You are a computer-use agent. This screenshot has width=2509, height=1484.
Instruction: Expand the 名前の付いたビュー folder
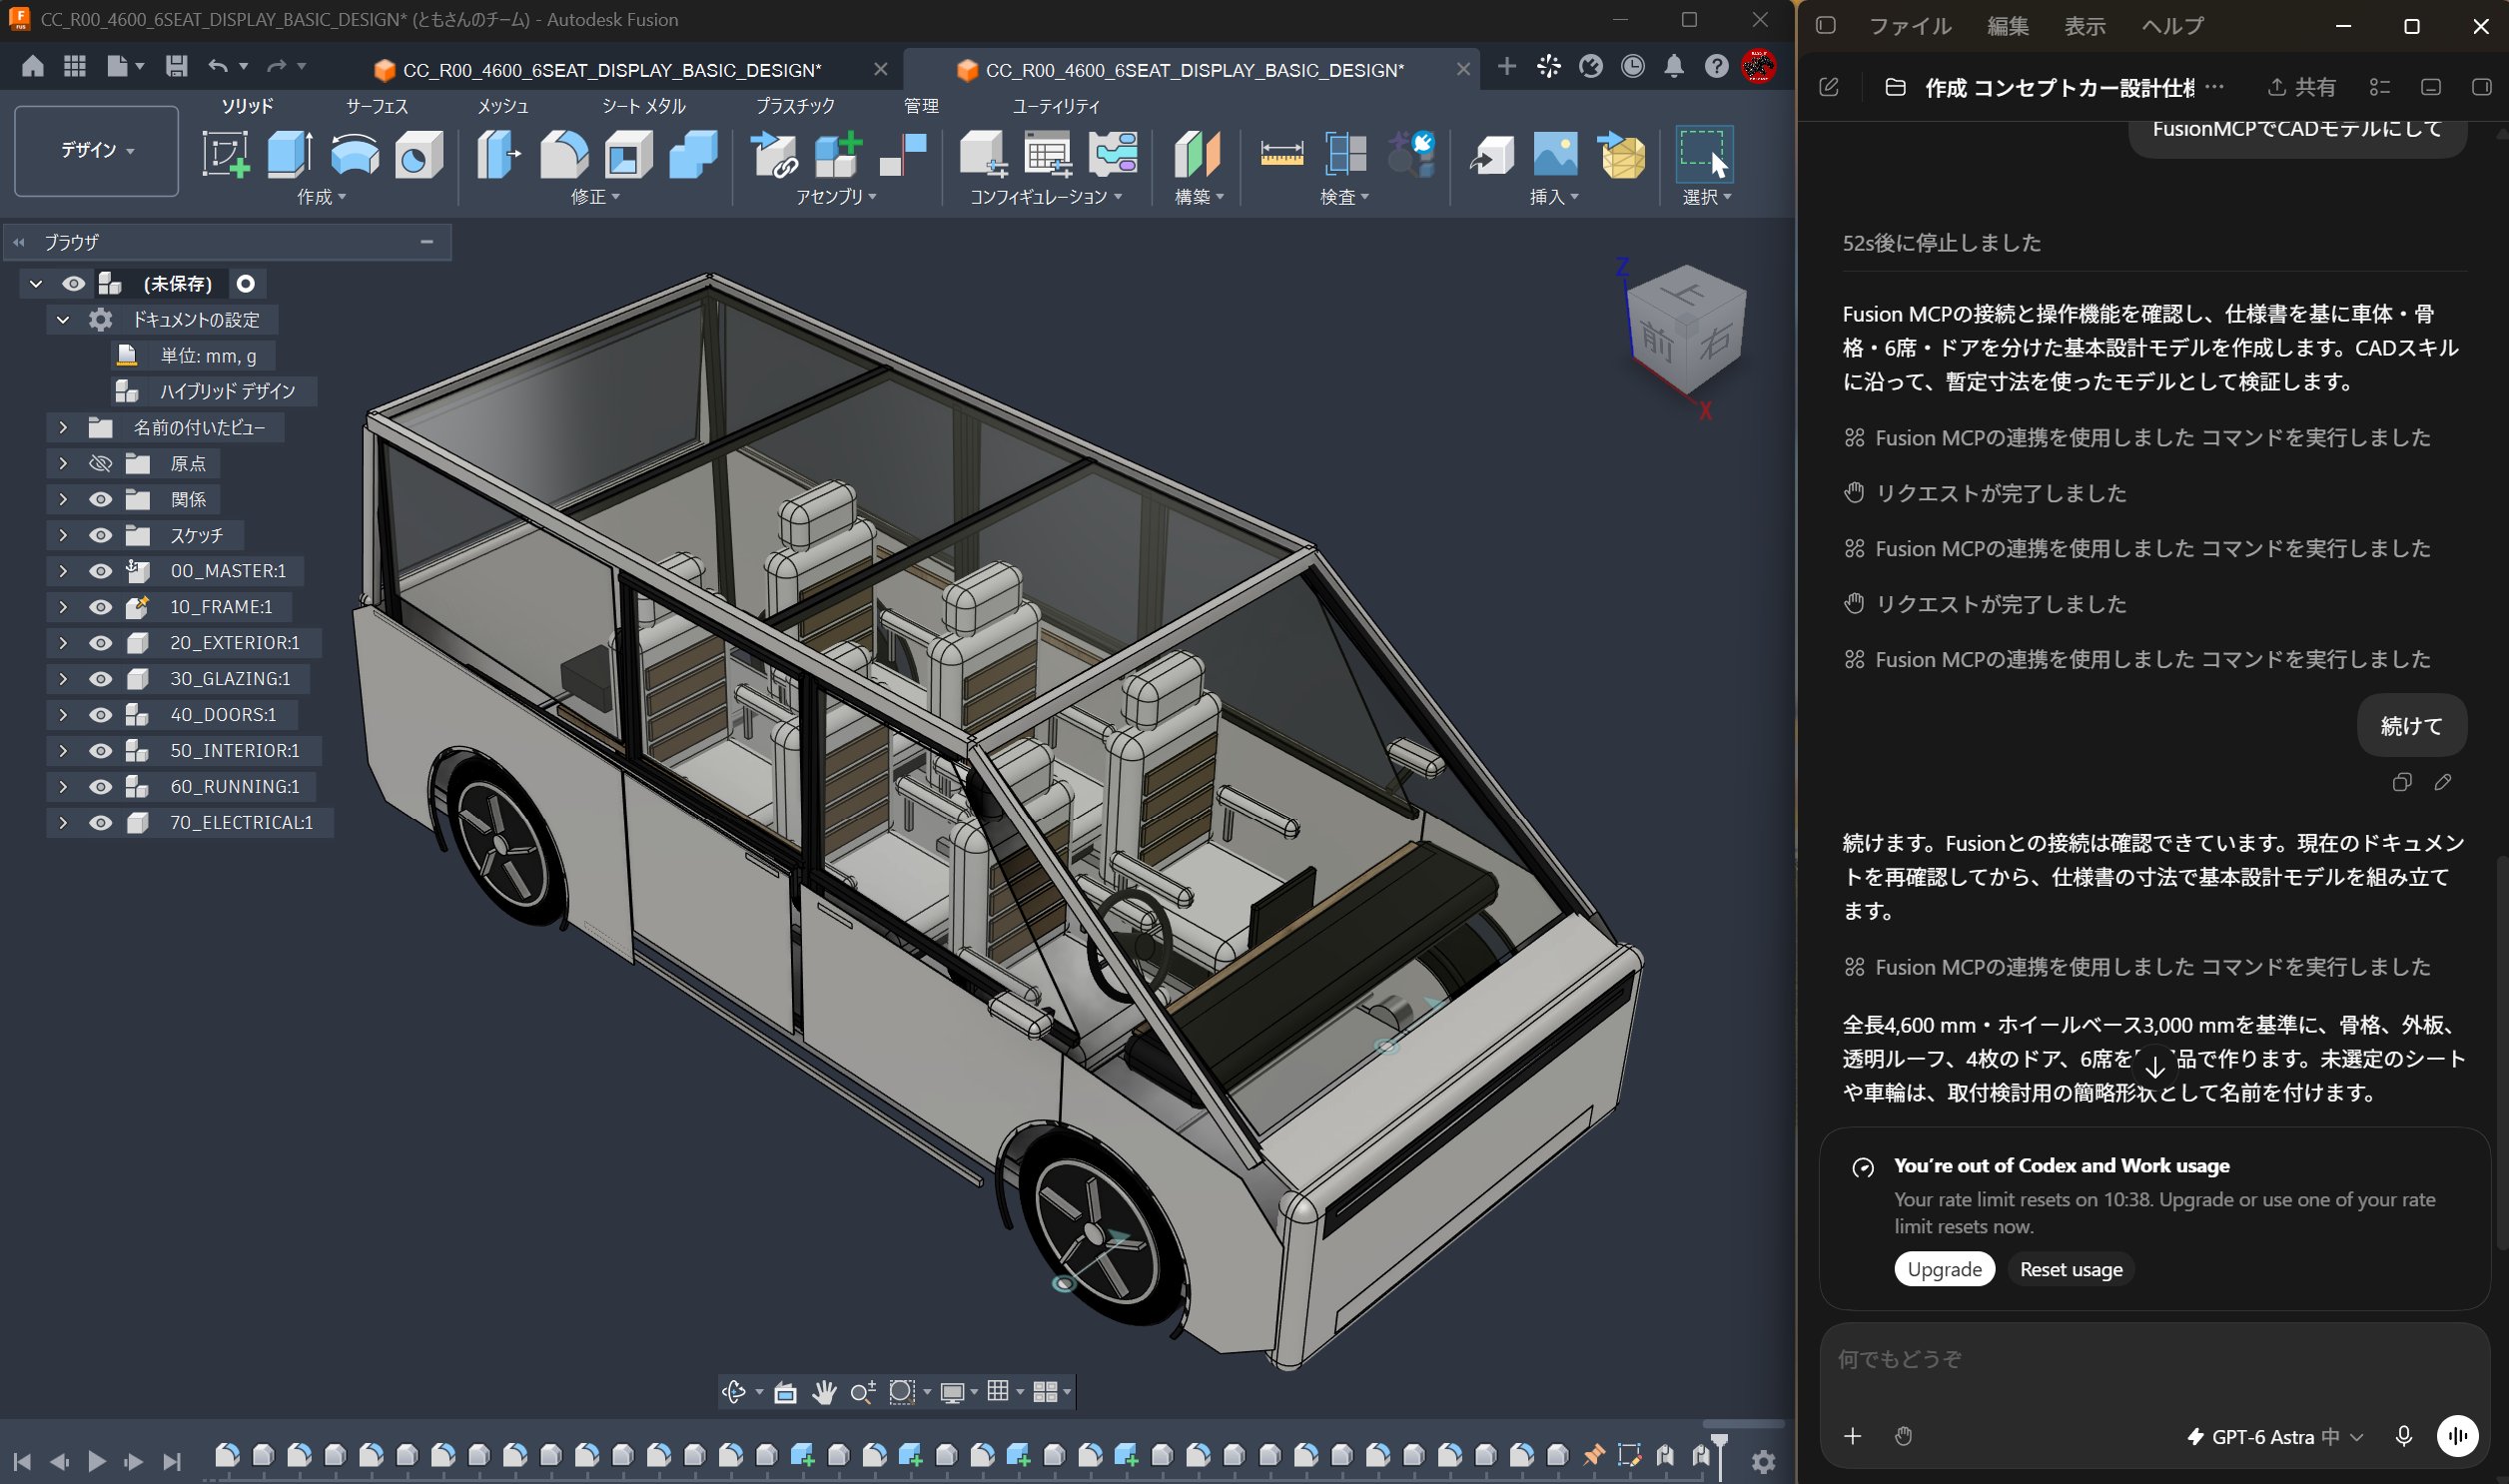(63, 427)
